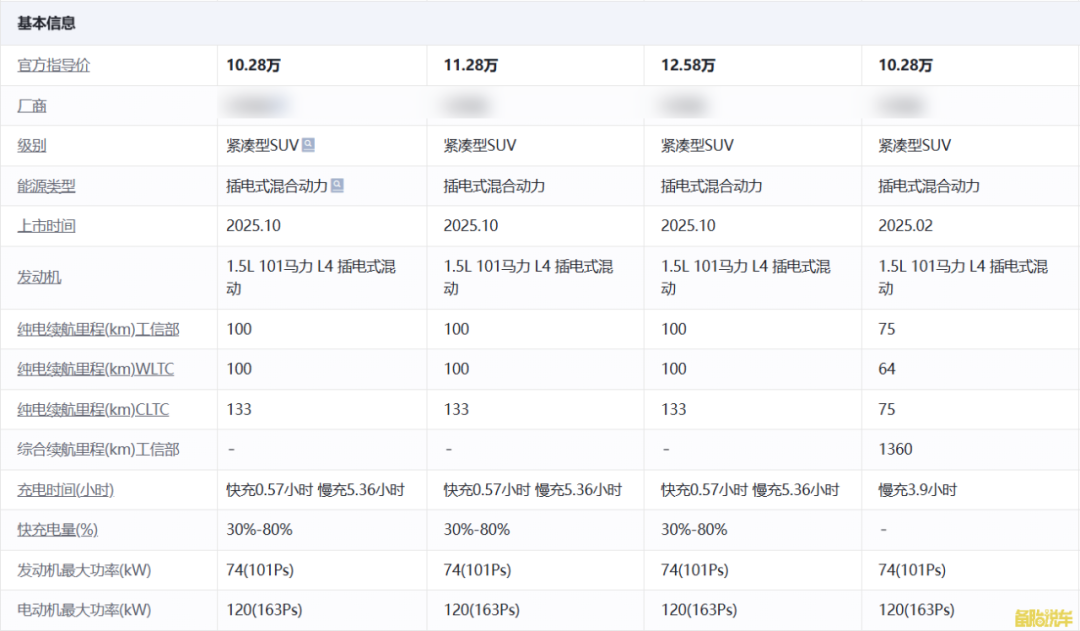This screenshot has height=631, width=1080.
Task: Click the 发动机最大功率(kW) label
Action: pyautogui.click(x=84, y=570)
